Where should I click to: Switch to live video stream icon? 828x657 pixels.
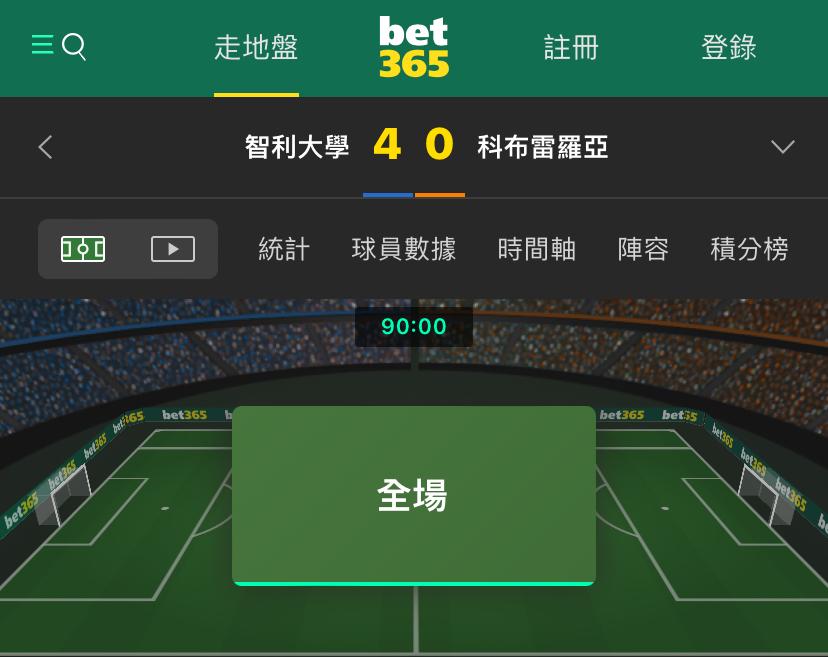click(x=173, y=249)
